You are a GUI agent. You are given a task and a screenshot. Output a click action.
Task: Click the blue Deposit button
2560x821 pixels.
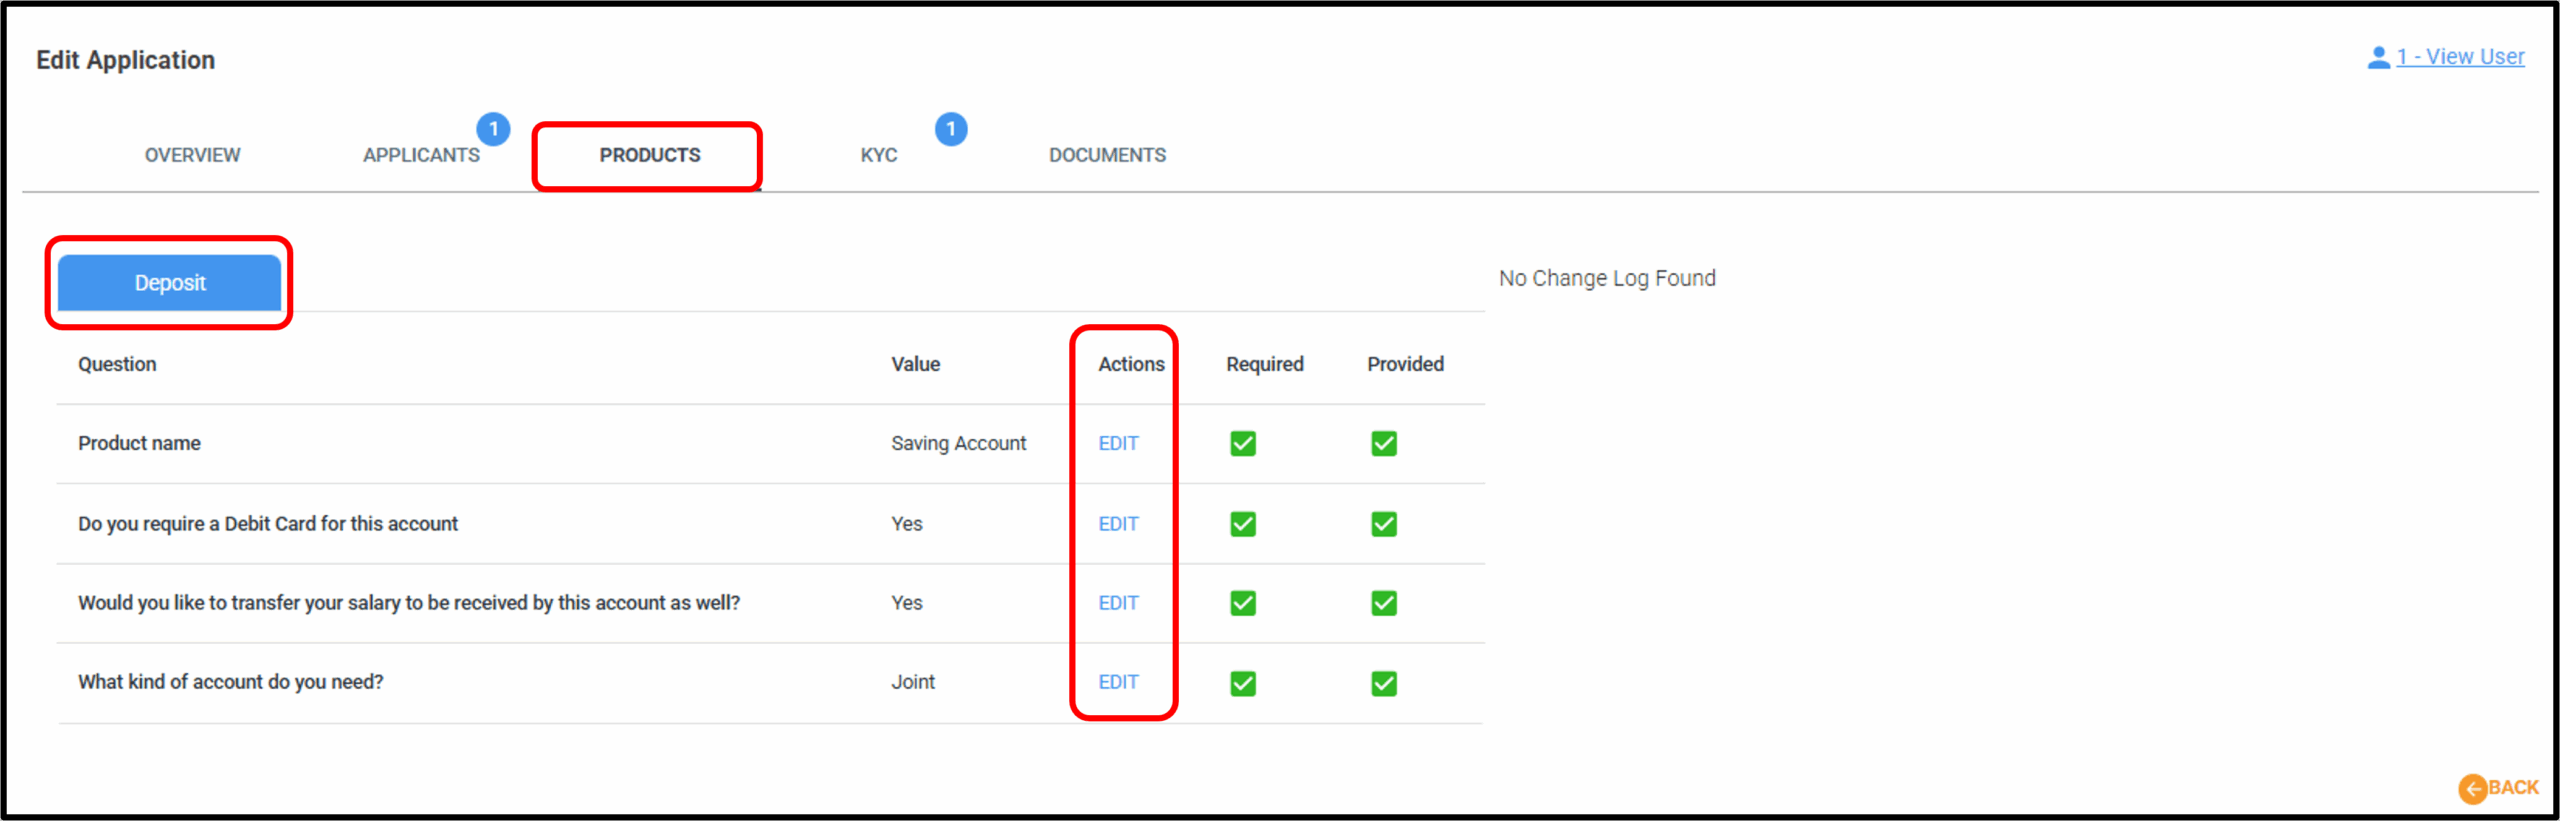coord(169,283)
